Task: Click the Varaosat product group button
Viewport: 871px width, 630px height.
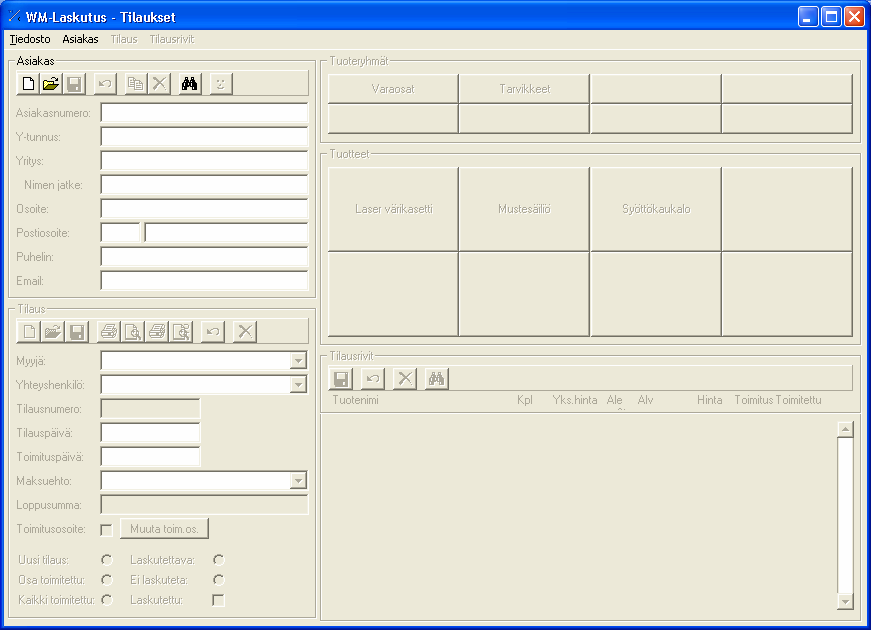Action: [x=393, y=89]
